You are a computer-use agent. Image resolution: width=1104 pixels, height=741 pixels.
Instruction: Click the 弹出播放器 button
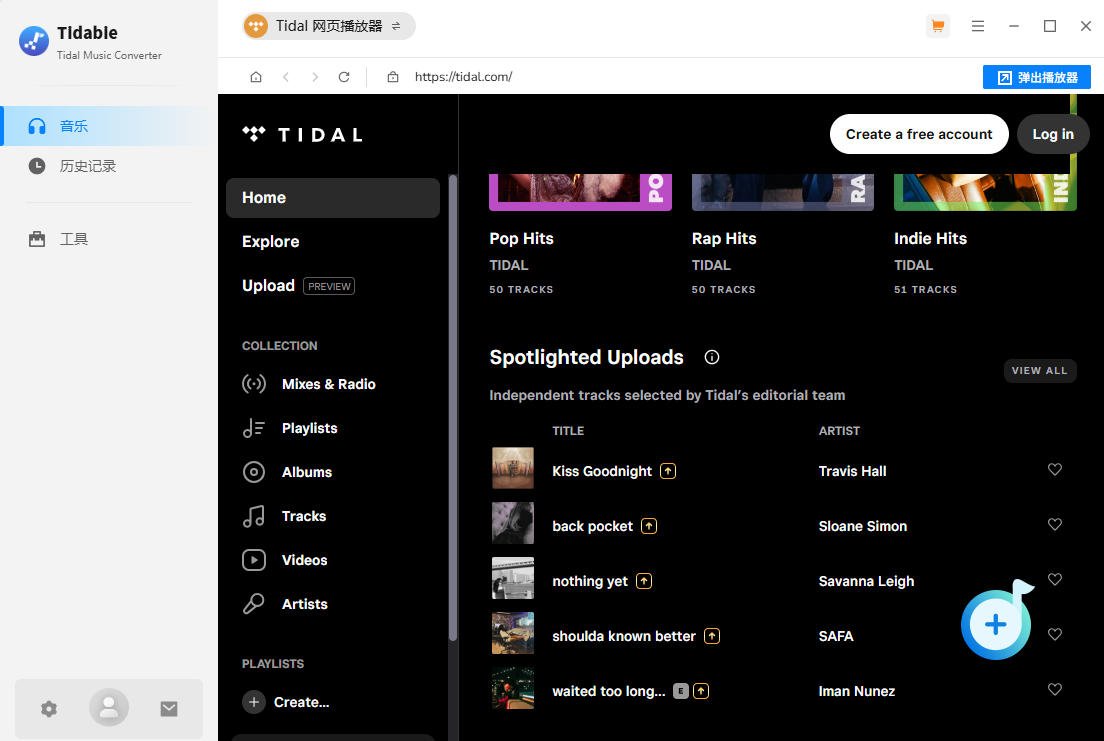(1036, 77)
